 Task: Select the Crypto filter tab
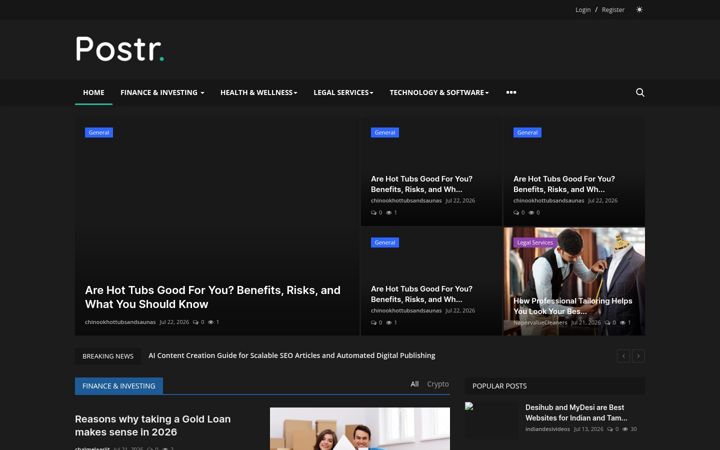(x=438, y=384)
